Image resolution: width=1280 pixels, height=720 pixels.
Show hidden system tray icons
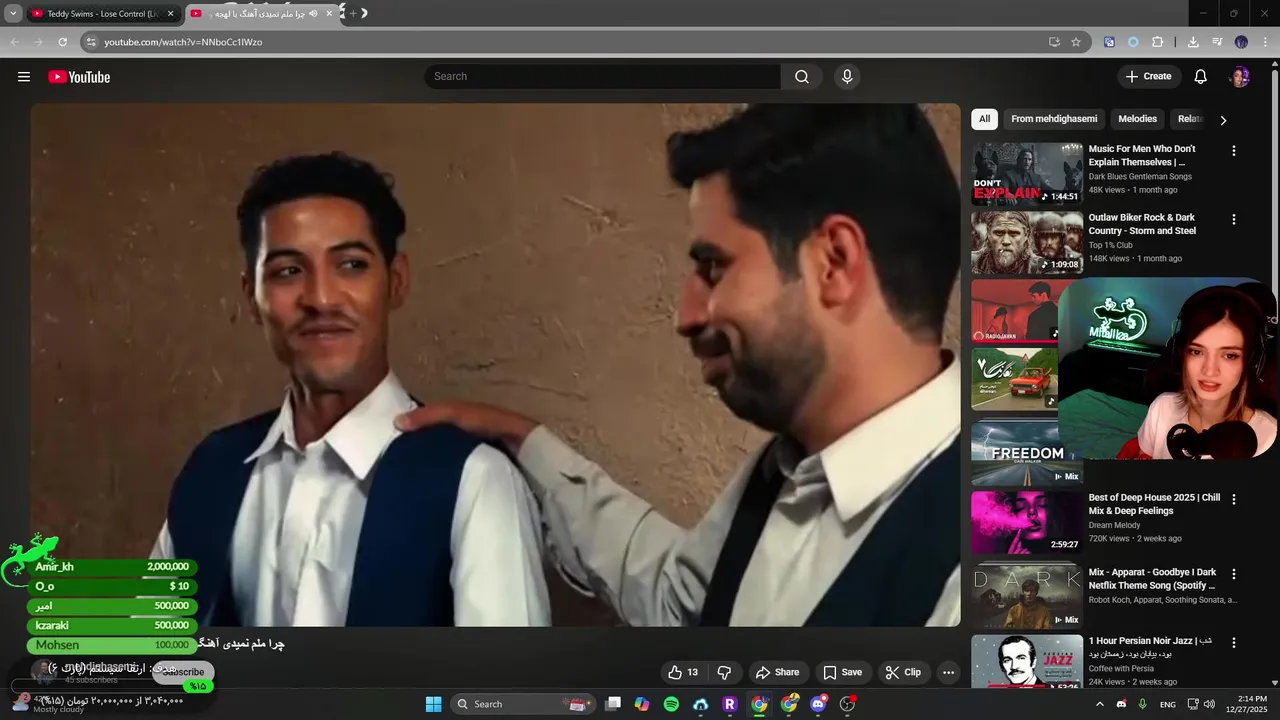1099,704
